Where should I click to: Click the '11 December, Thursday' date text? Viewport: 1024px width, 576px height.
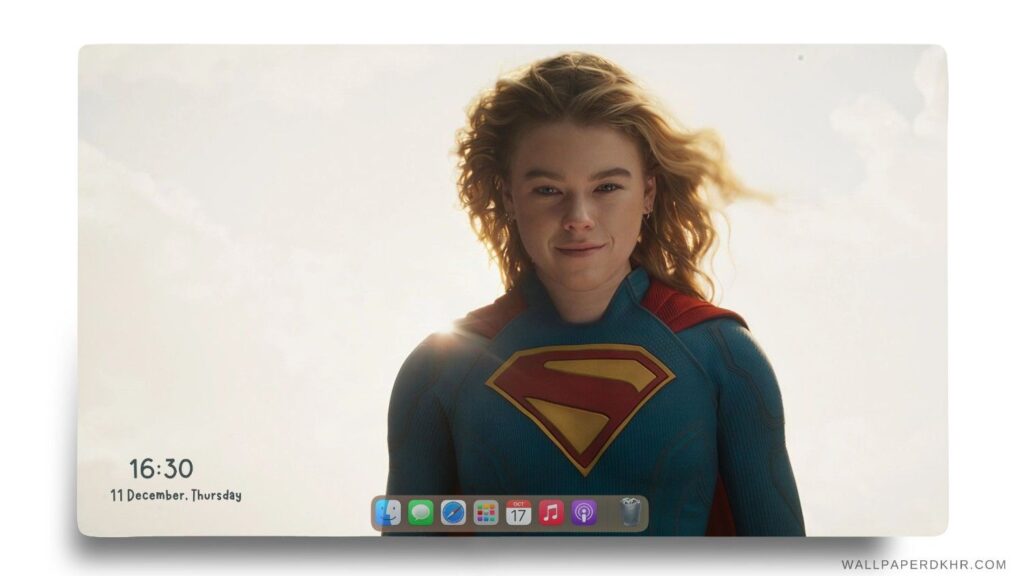tap(176, 495)
